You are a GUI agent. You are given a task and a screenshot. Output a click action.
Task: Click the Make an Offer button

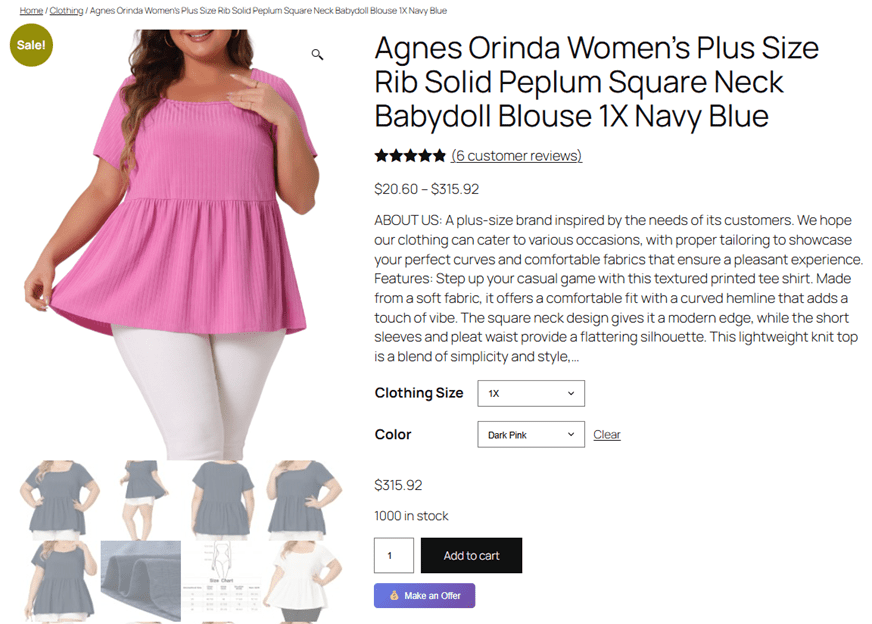424,596
